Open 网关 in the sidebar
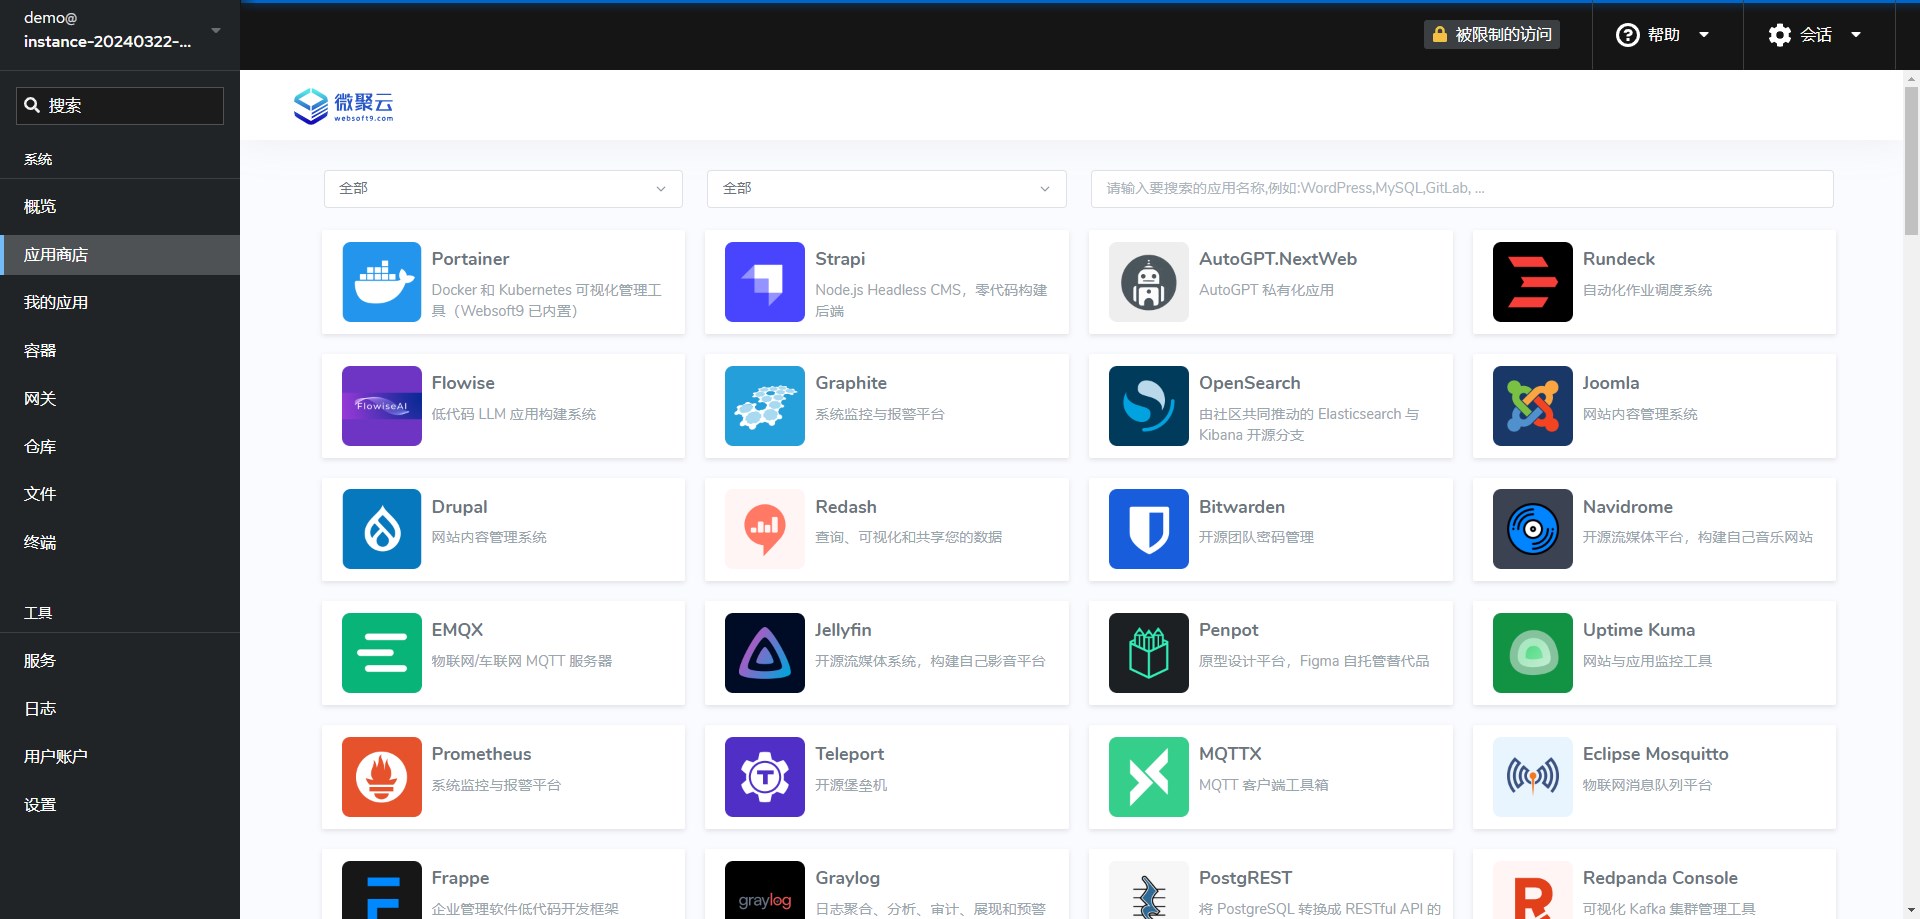The height and width of the screenshot is (919, 1920). pyautogui.click(x=120, y=399)
